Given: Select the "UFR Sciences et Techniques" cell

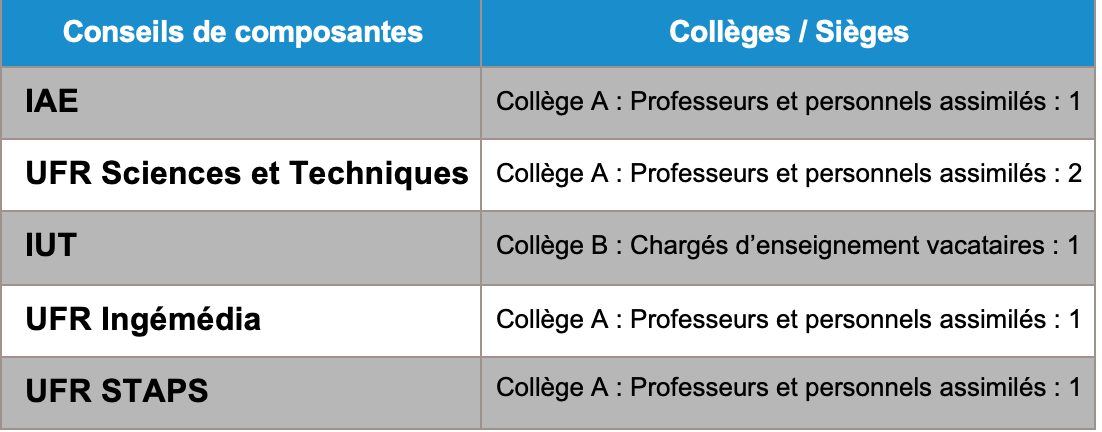Looking at the screenshot, I should click(x=247, y=174).
